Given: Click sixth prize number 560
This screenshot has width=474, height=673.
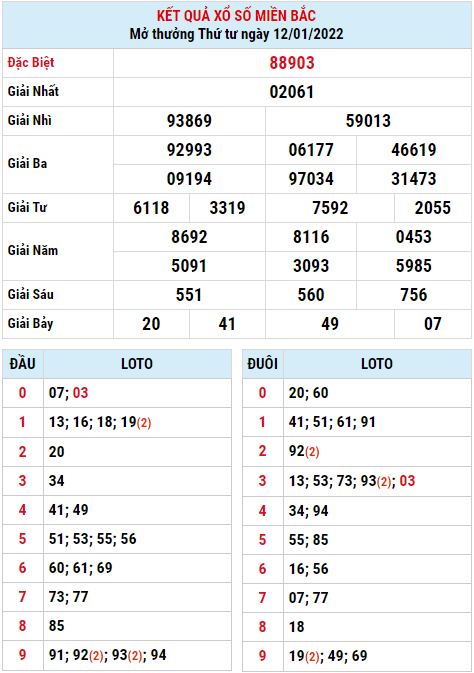Looking at the screenshot, I should tap(311, 295).
